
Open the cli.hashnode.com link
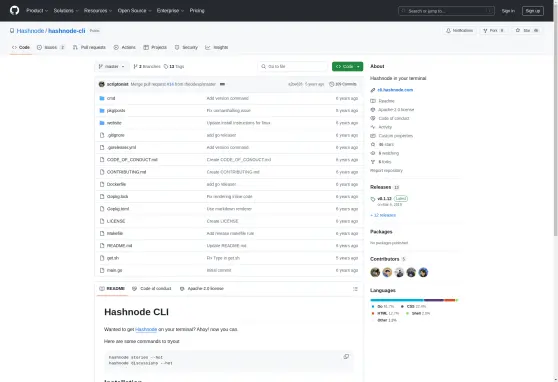coord(395,90)
